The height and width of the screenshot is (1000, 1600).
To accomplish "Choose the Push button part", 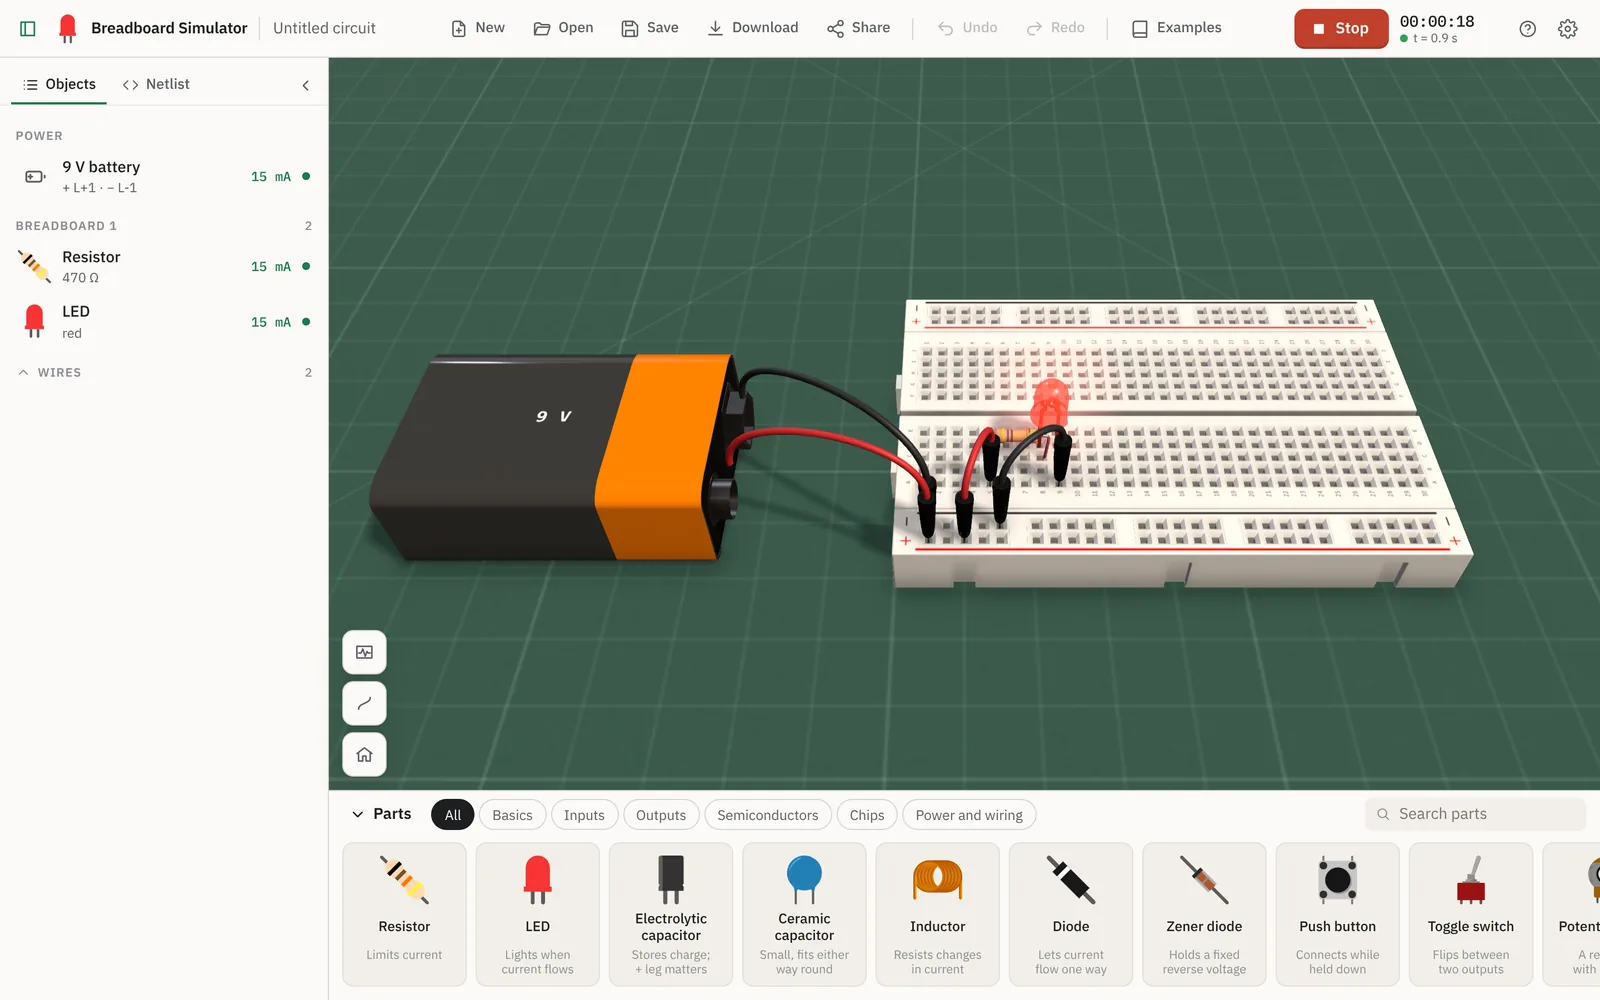I will (1337, 914).
